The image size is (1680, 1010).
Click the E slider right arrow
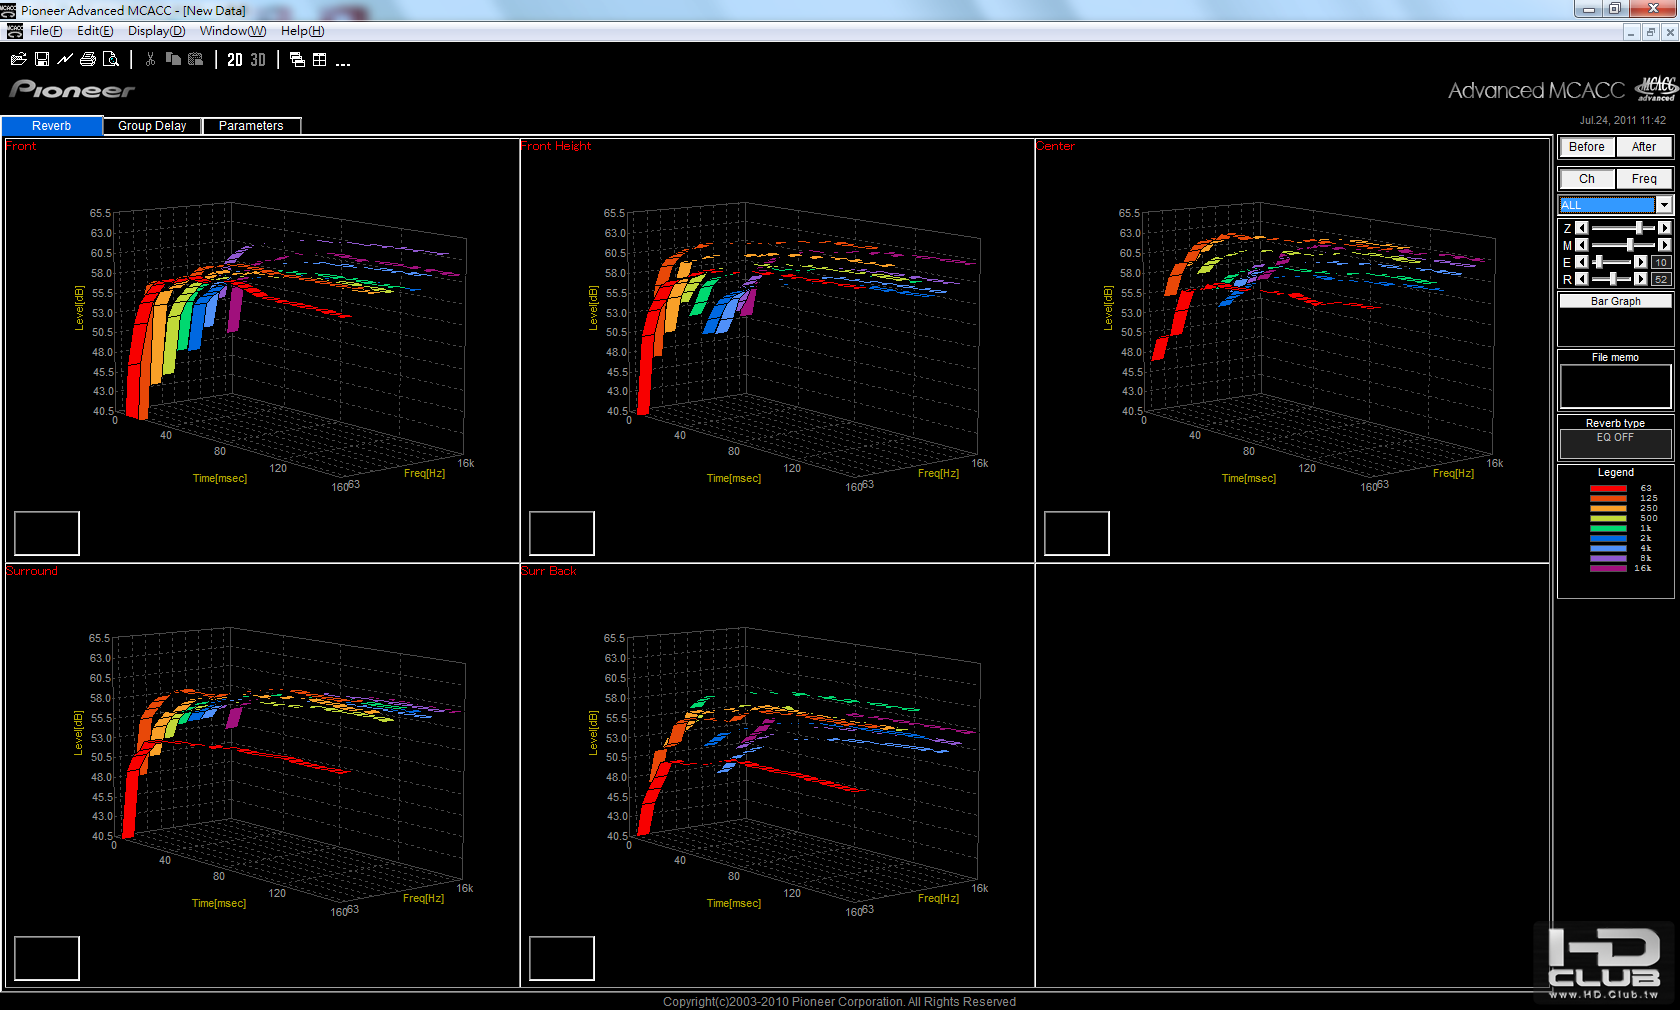(x=1640, y=262)
